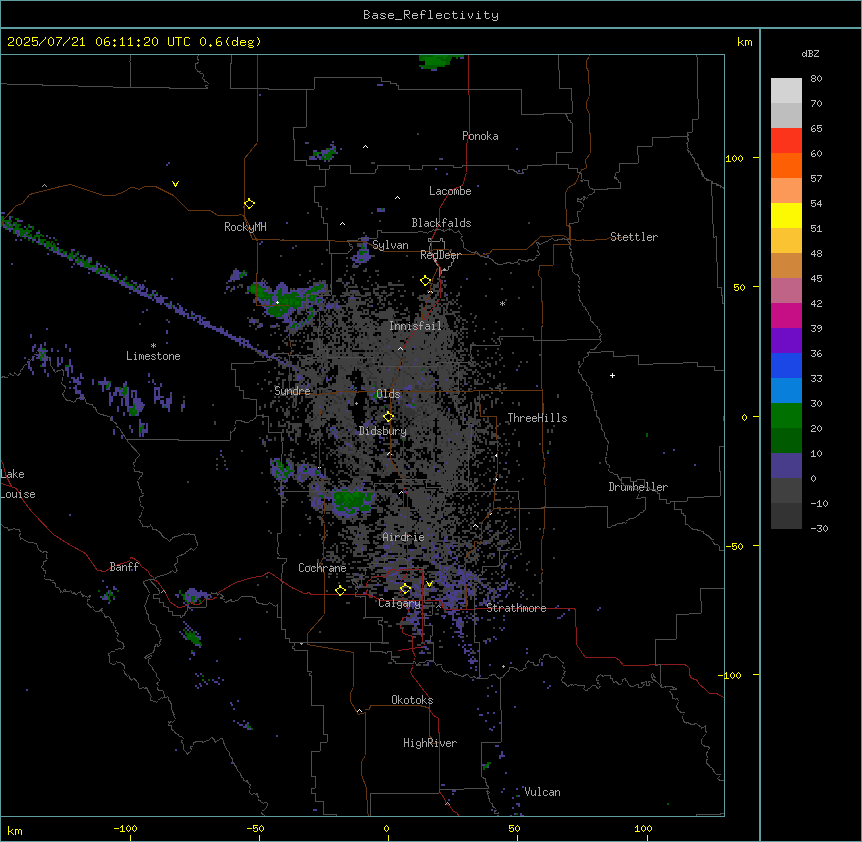862x842 pixels.
Task: Click the Stettler label
Action: (634, 237)
